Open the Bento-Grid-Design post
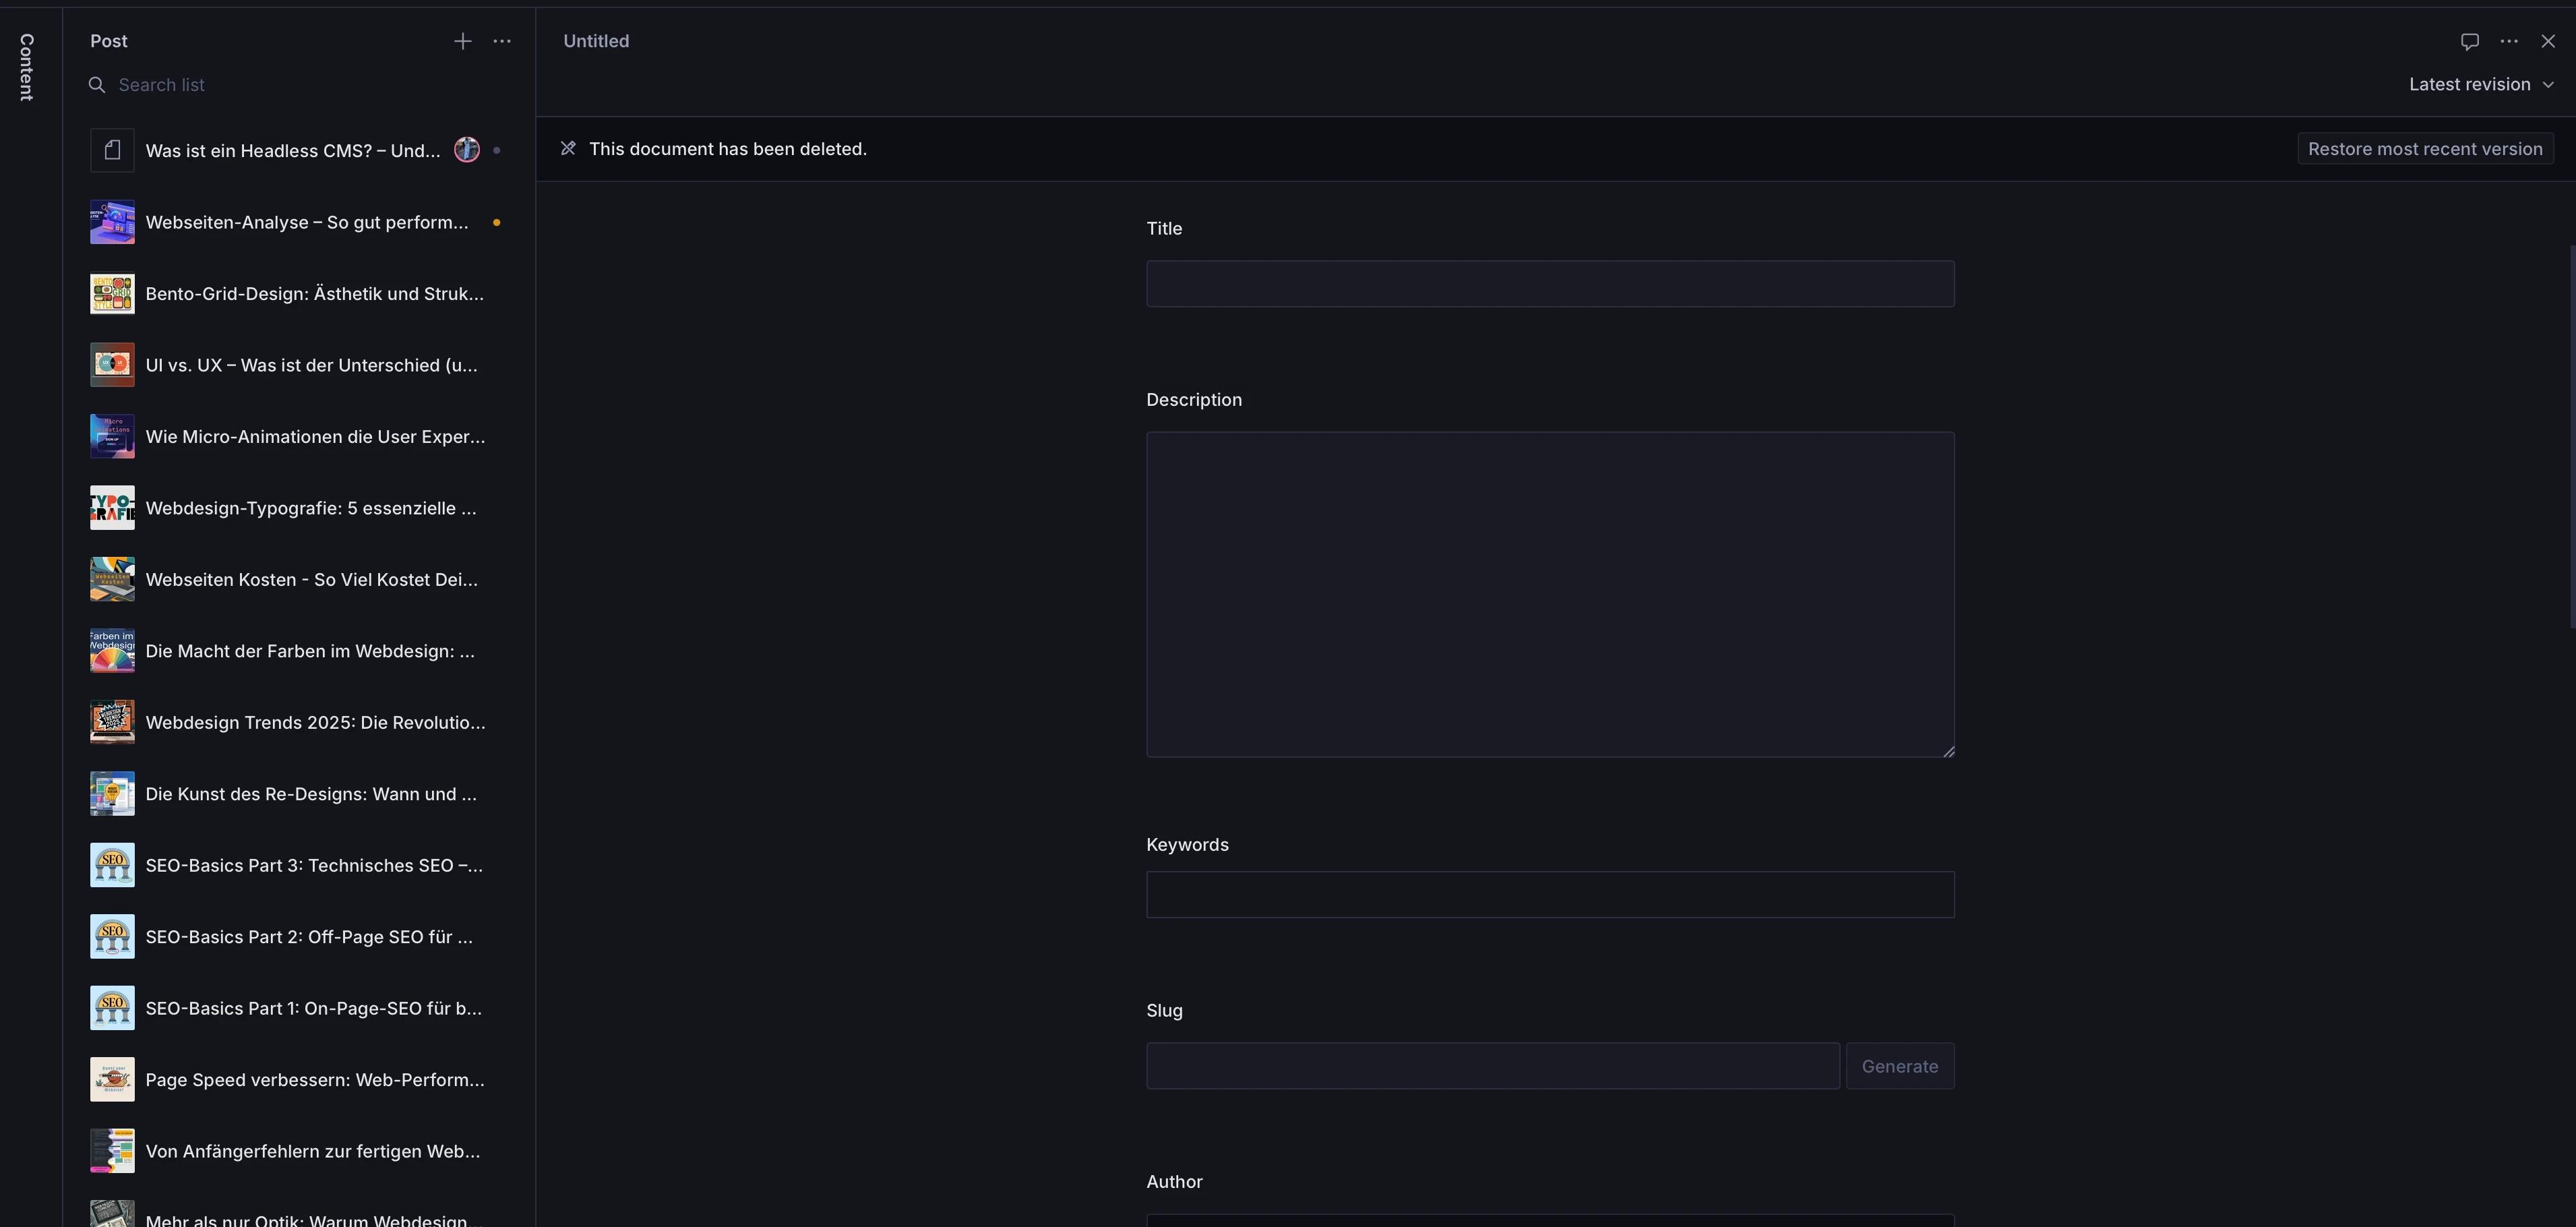 (314, 294)
